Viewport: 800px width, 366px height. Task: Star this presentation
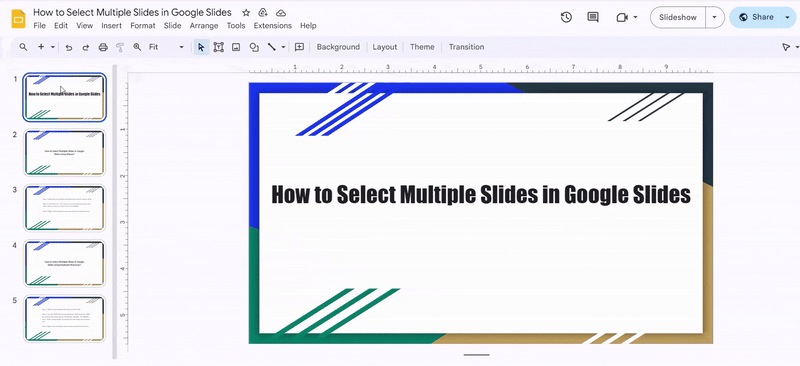pyautogui.click(x=246, y=12)
